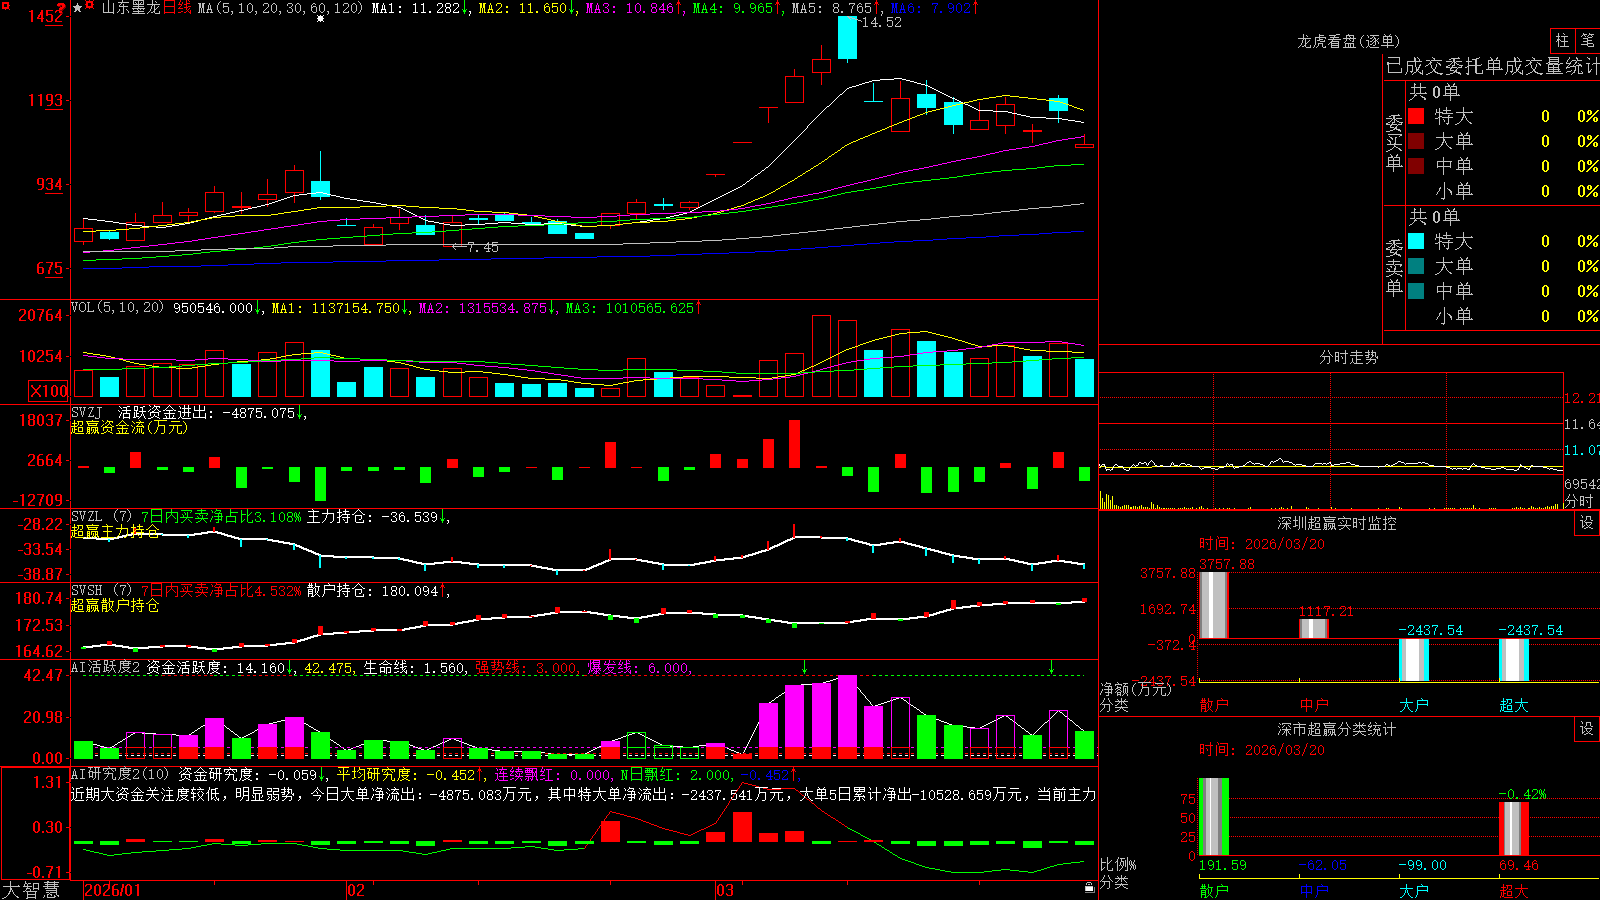Switch the order panel to 笔 tick view

click(x=1587, y=40)
